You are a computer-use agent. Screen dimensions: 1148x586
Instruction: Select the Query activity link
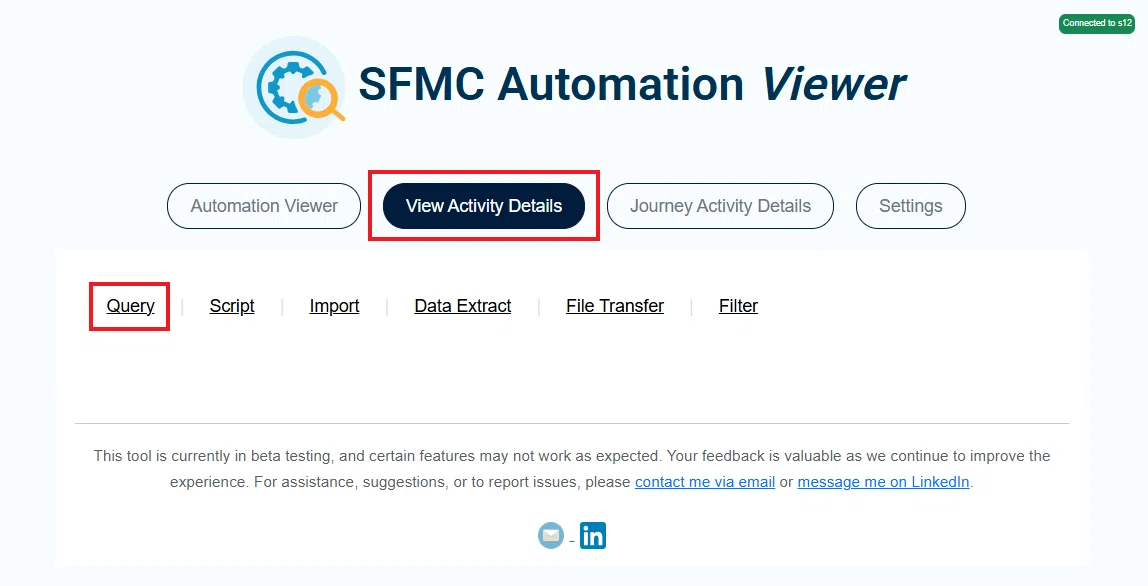130,306
